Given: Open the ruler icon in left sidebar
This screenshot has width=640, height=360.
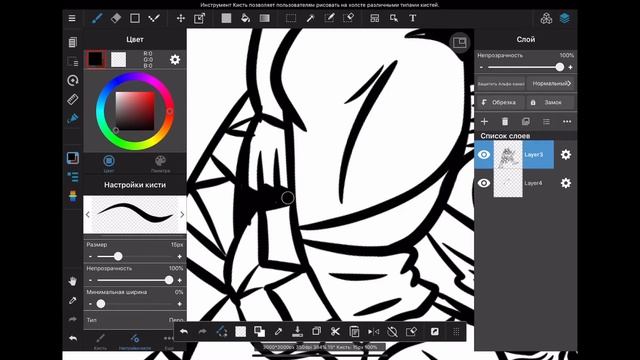Looking at the screenshot, I should [73, 99].
